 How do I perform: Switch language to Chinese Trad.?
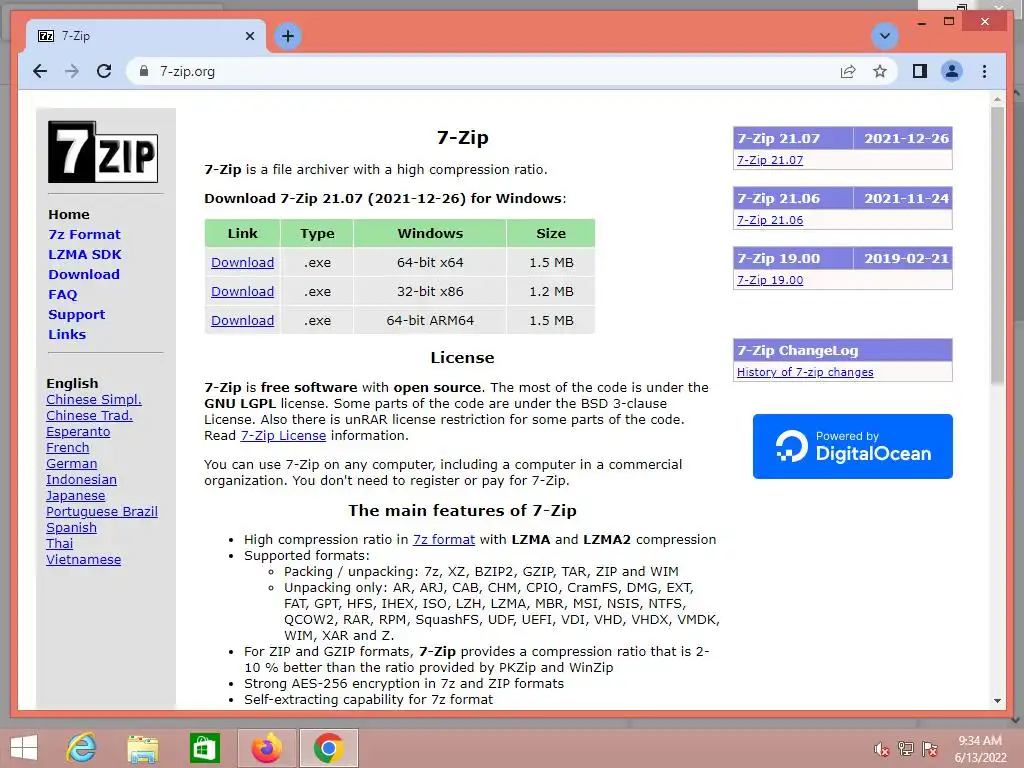[89, 415]
